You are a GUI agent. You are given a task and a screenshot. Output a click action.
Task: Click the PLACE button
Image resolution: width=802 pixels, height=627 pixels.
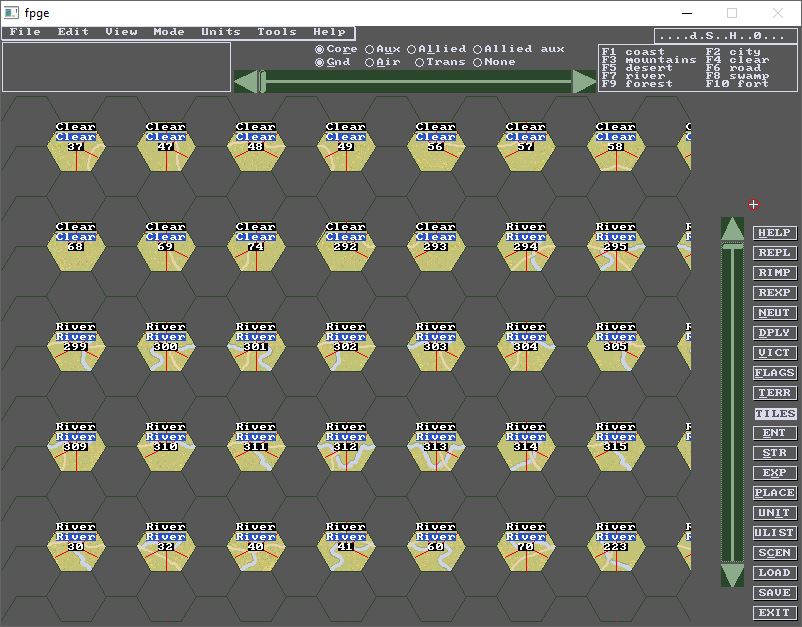click(774, 493)
